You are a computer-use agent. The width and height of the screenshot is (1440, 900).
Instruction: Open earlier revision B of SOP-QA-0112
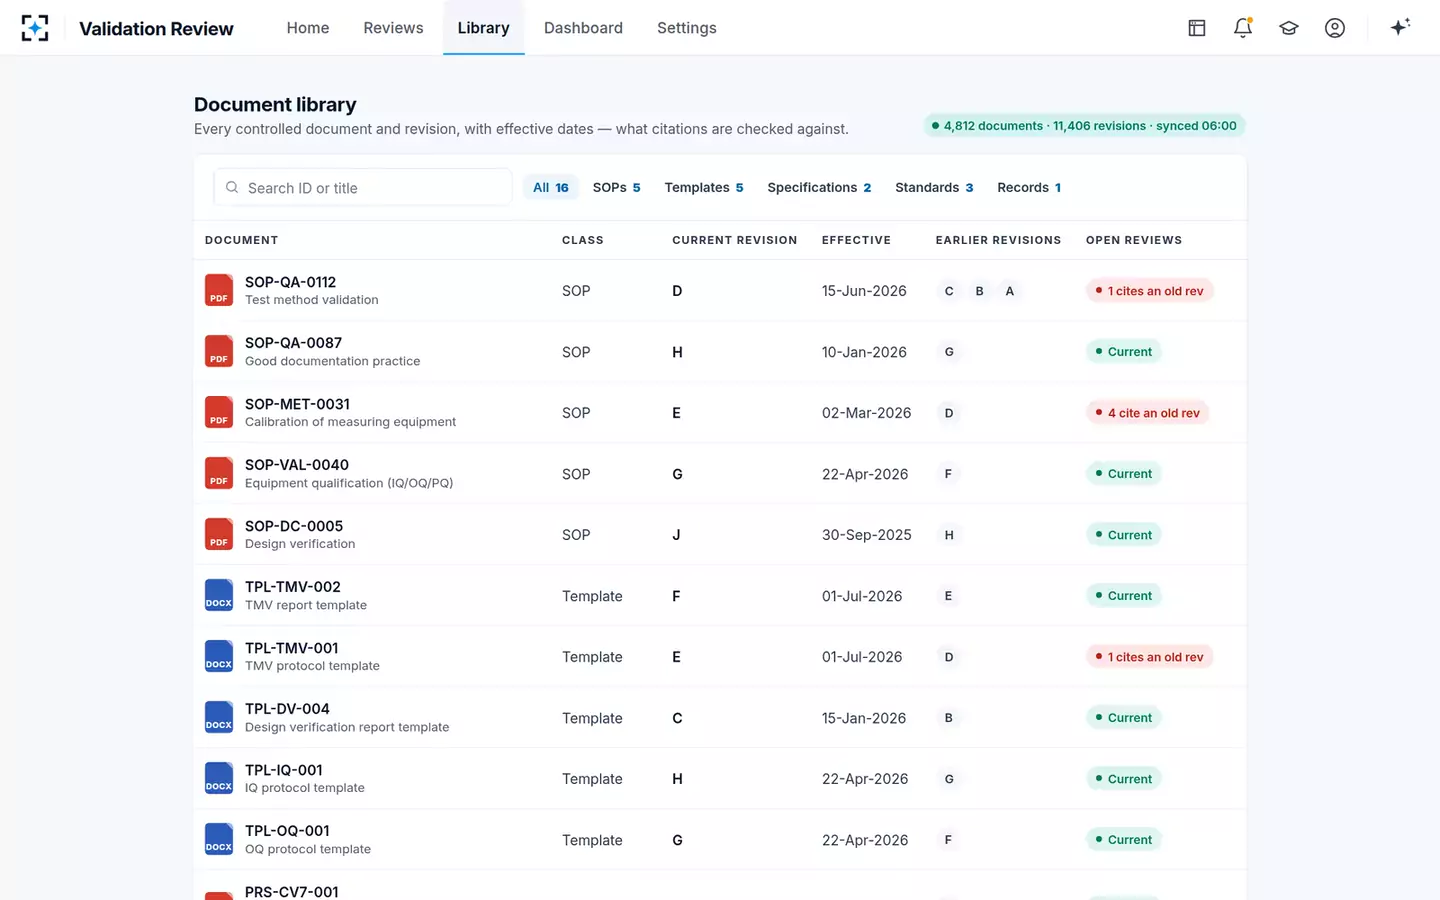[979, 291]
